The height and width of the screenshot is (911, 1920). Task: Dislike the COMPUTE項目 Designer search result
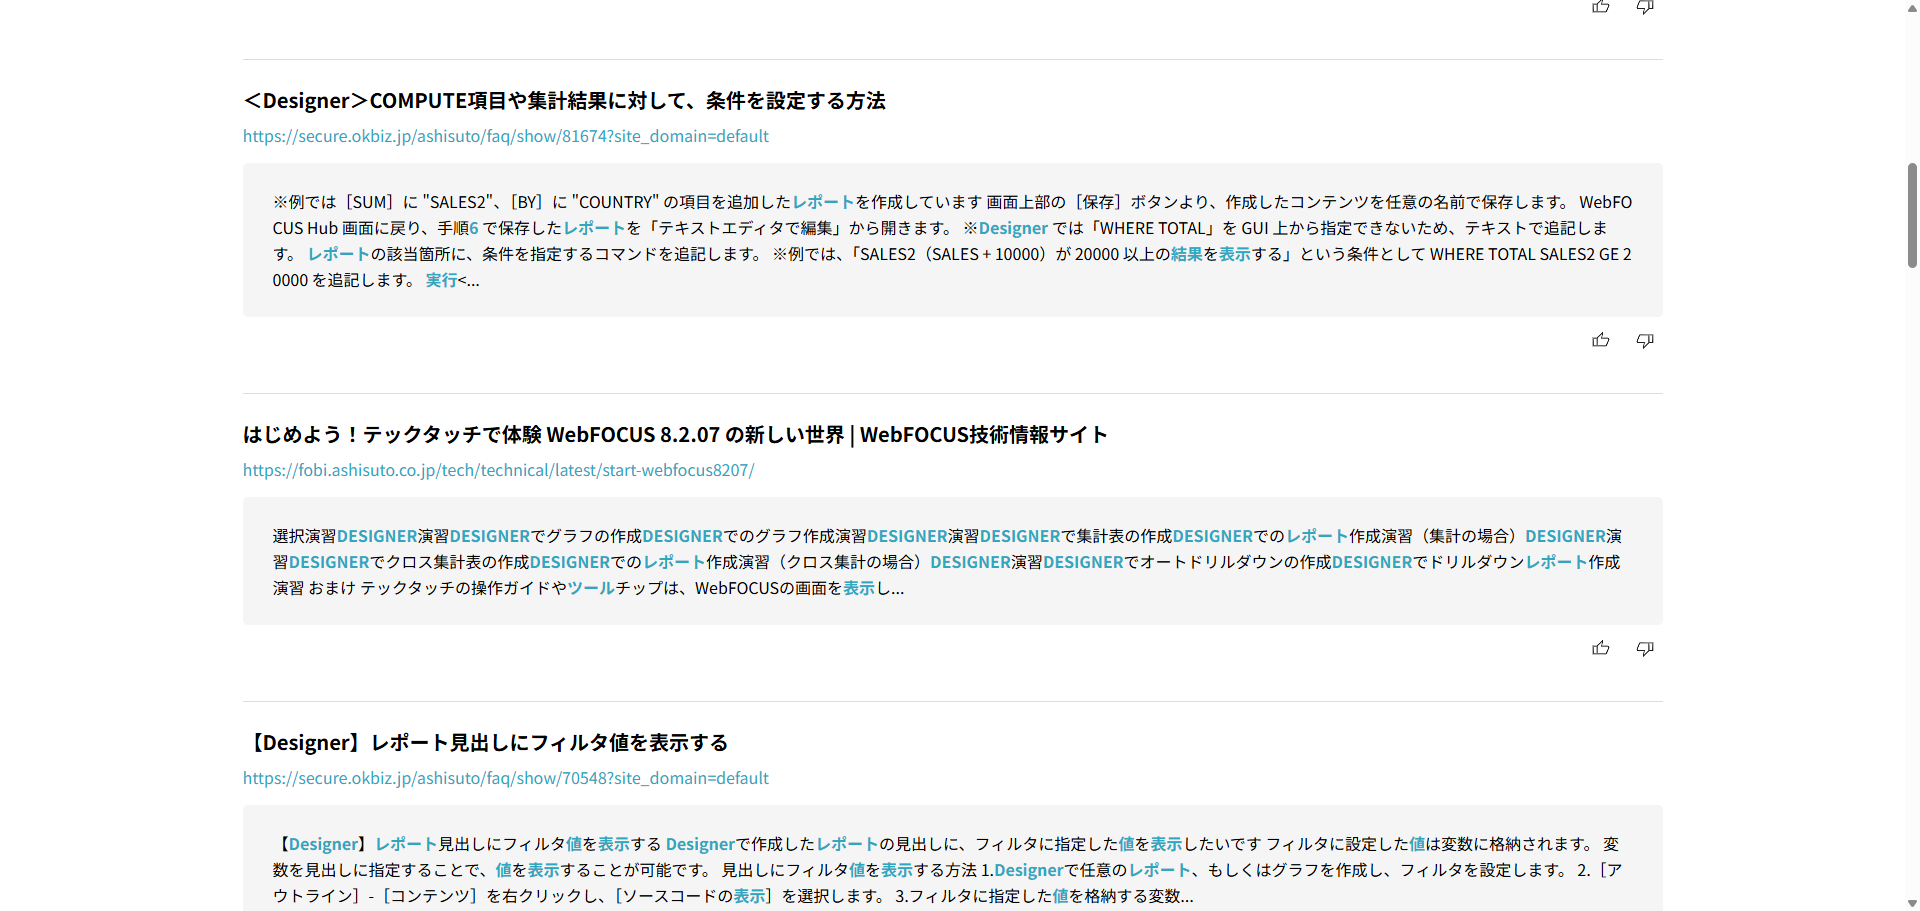point(1645,341)
